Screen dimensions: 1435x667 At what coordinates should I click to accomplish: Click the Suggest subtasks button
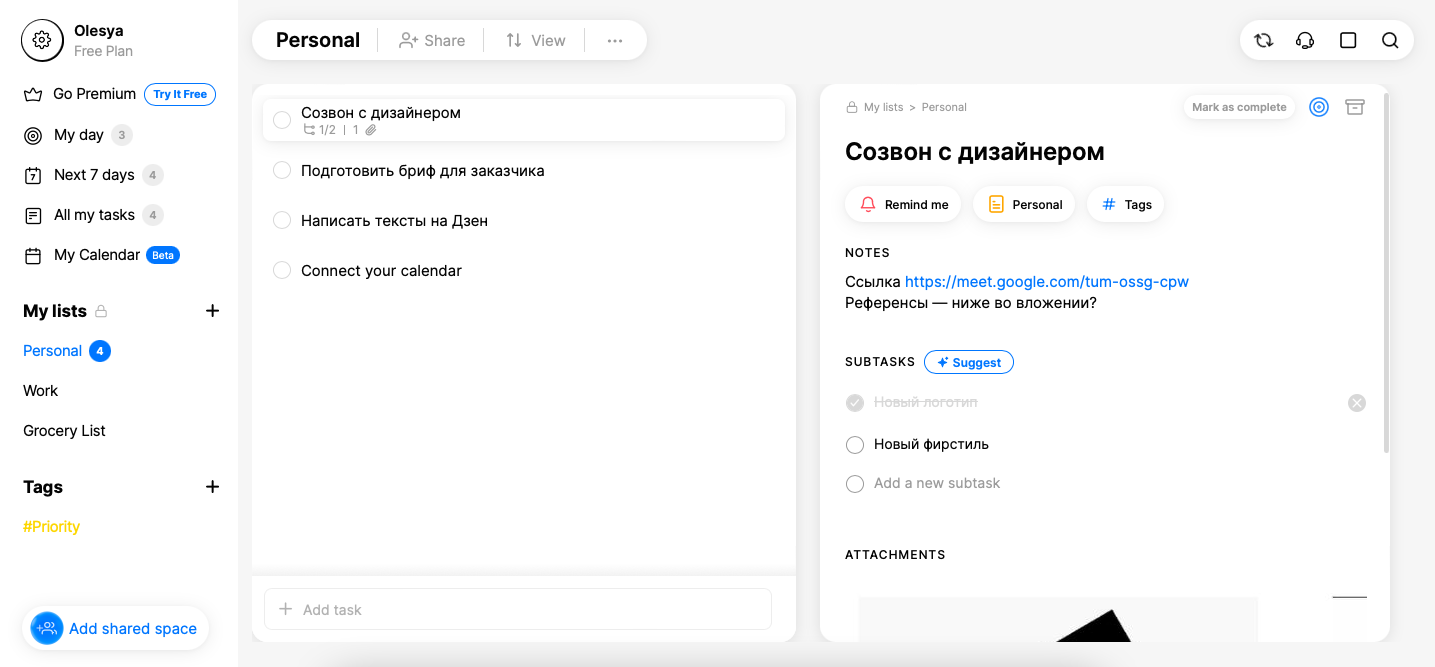969,362
